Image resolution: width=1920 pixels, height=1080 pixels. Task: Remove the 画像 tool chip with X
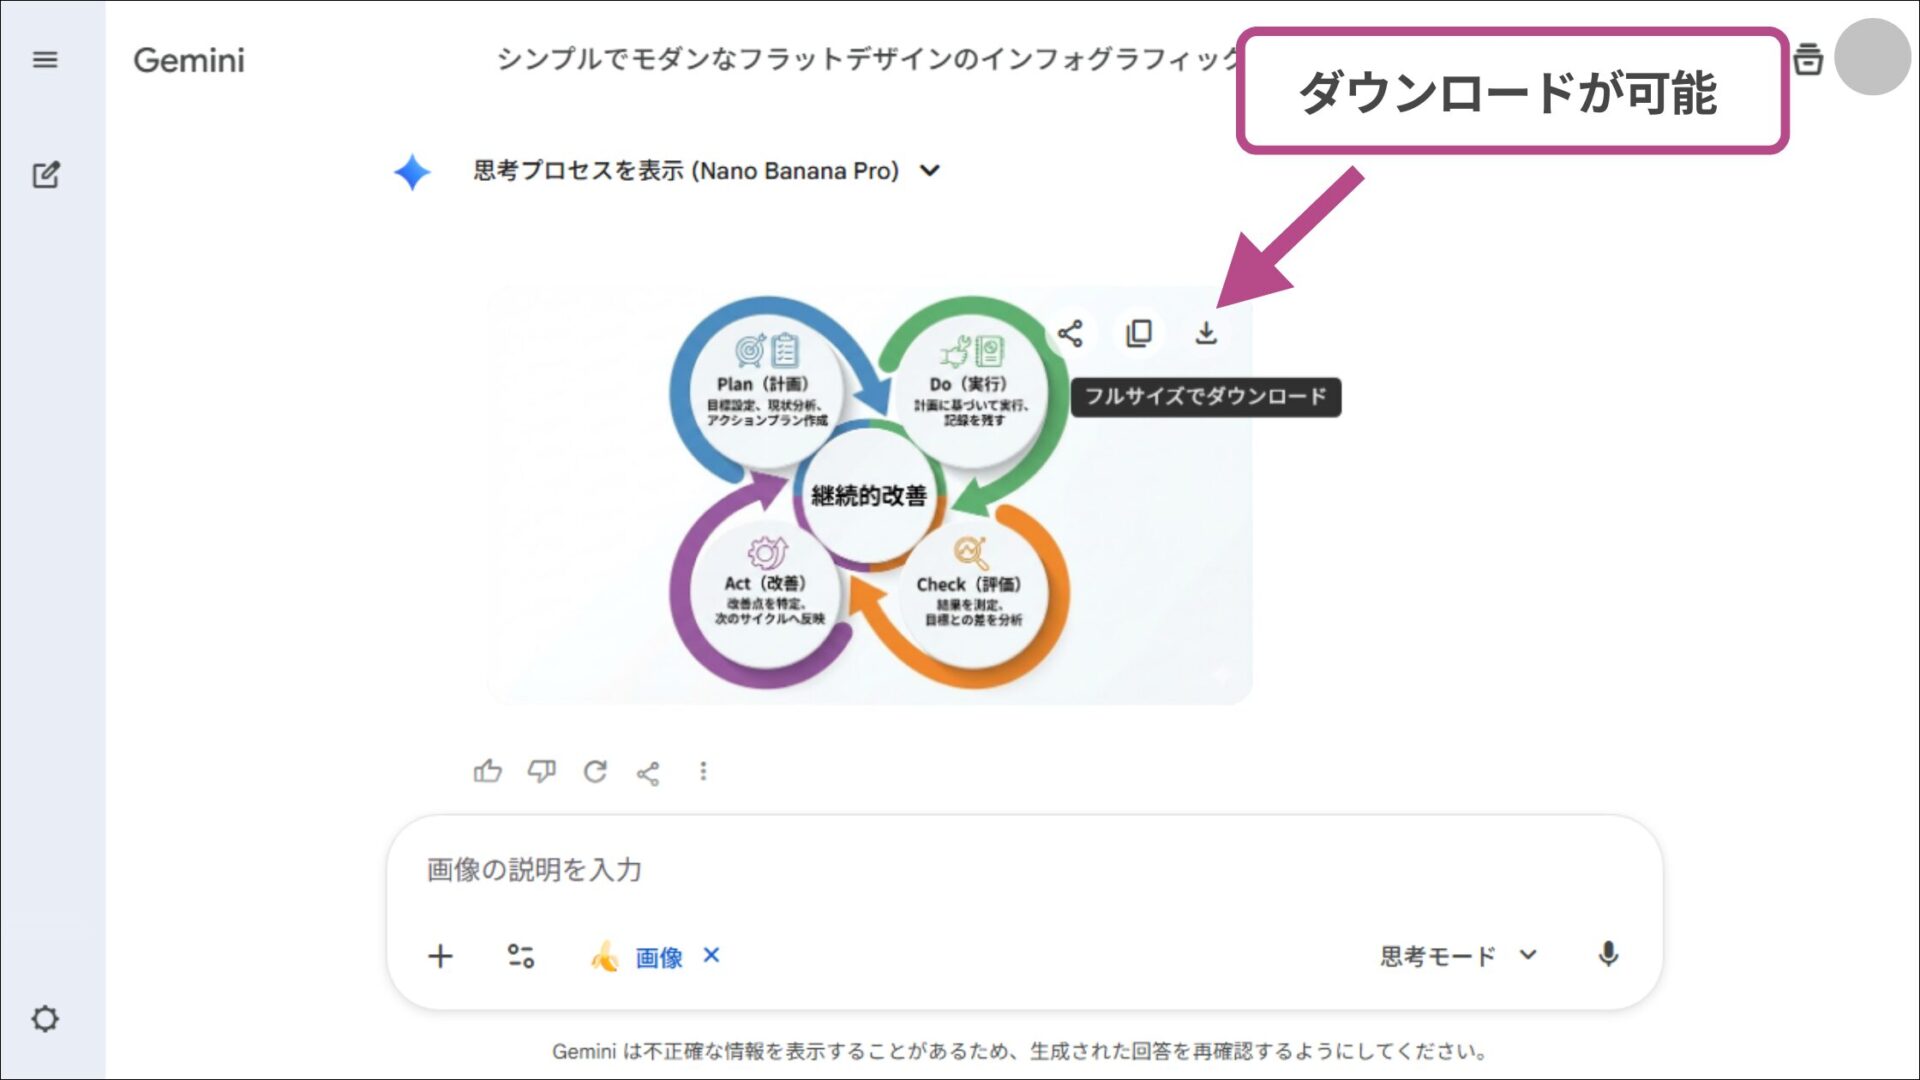pos(711,955)
